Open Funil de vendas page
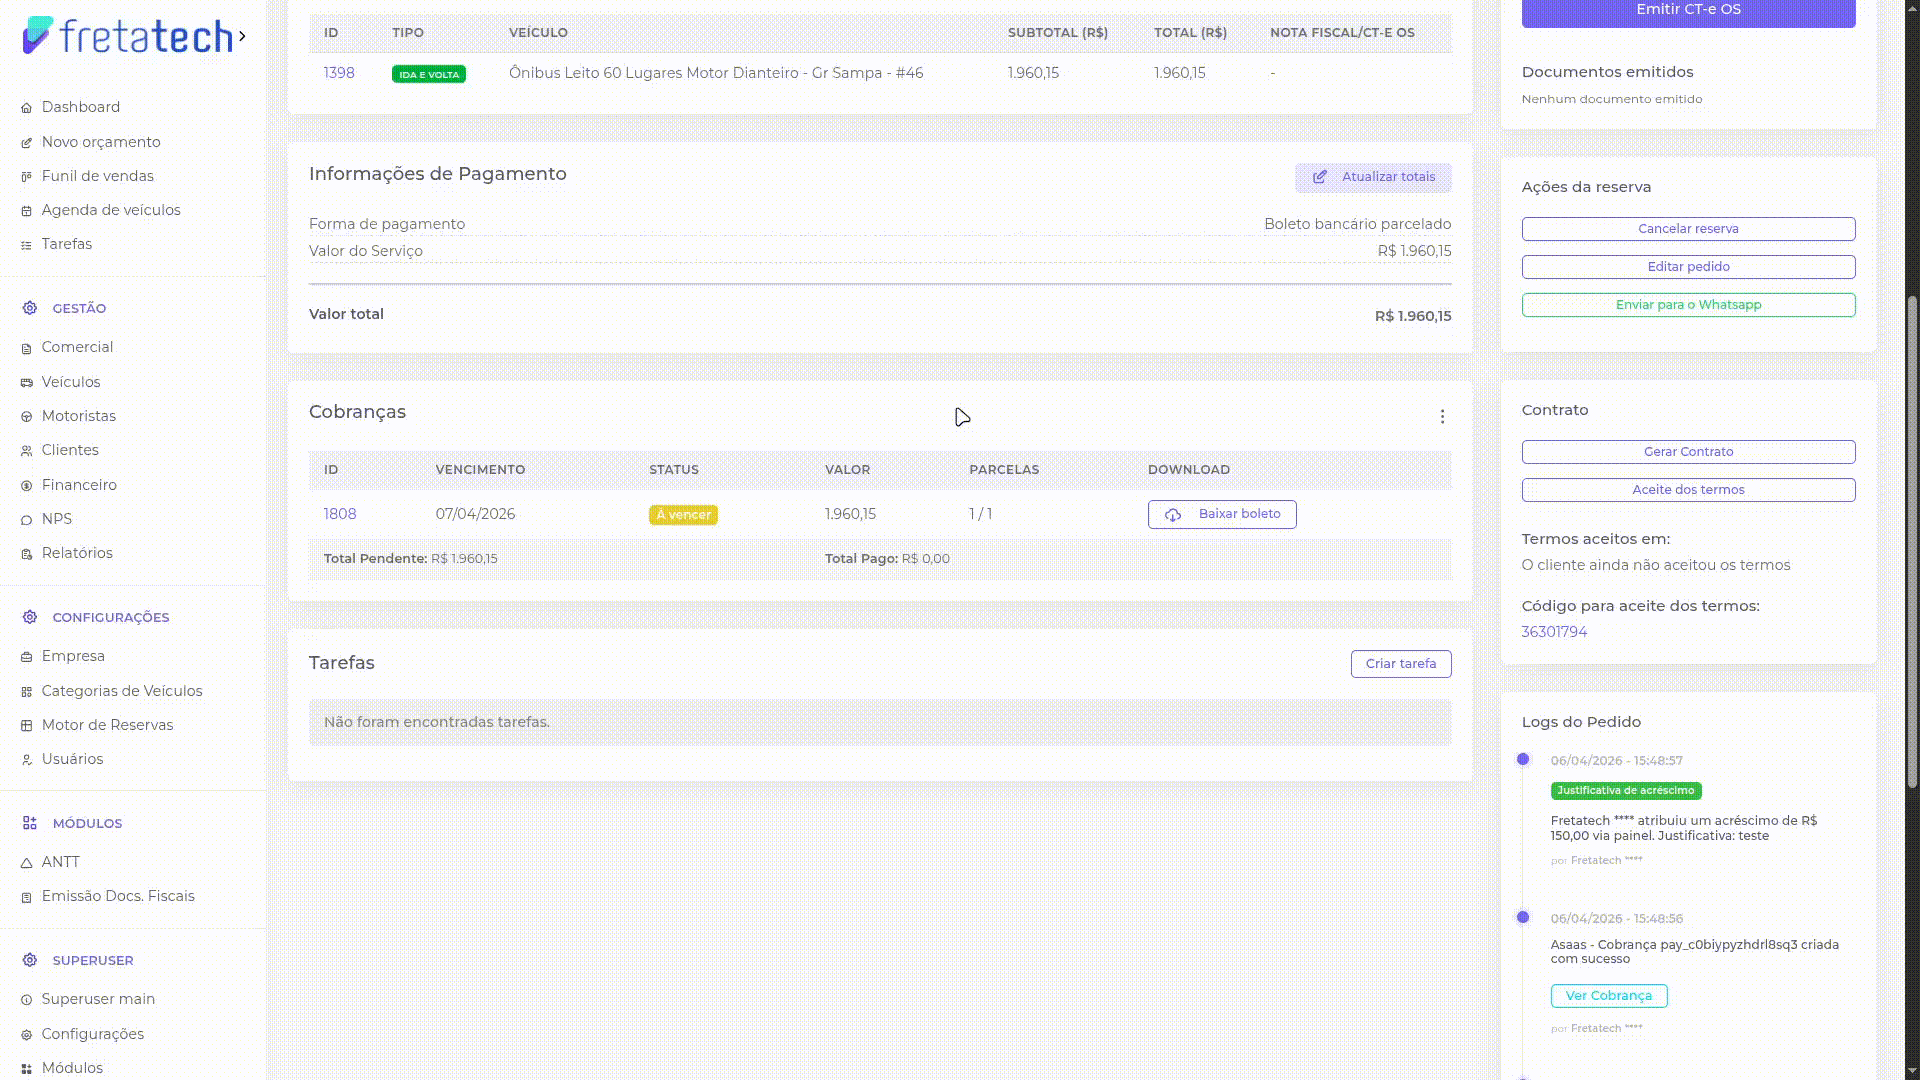Image resolution: width=1920 pixels, height=1080 pixels. pyautogui.click(x=98, y=176)
